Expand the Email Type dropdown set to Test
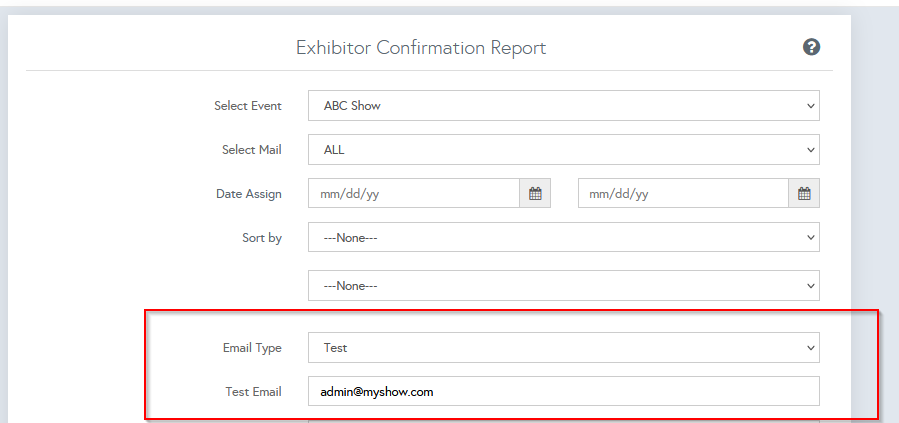Viewport: 899px width, 423px height. 563,348
